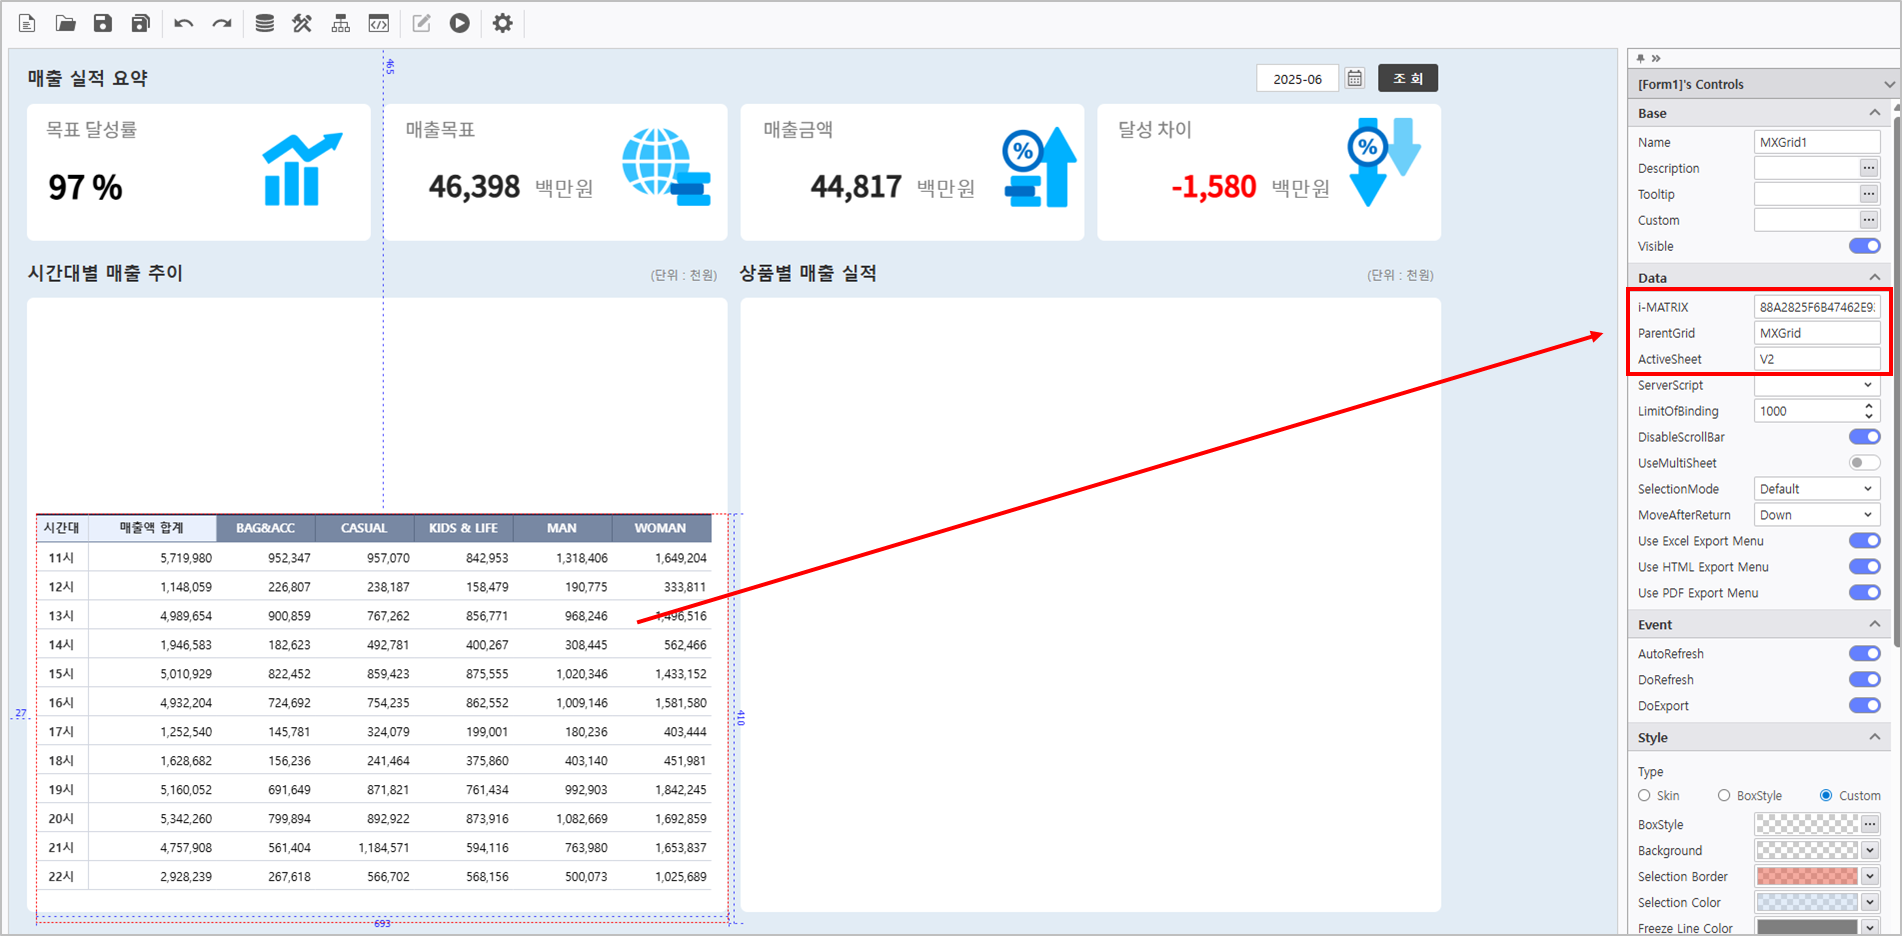Click the Open folder icon
This screenshot has width=1902, height=936.
click(x=65, y=23)
